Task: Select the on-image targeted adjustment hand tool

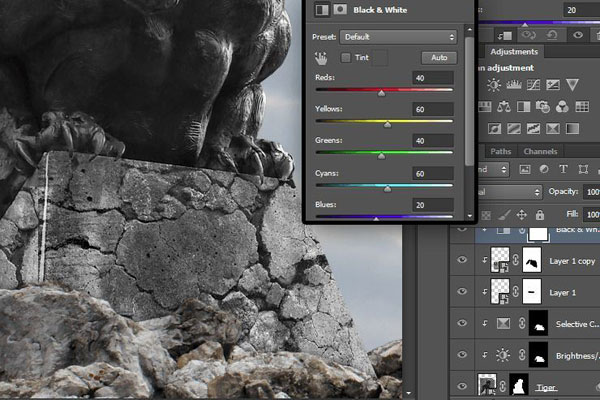Action: coord(321,58)
